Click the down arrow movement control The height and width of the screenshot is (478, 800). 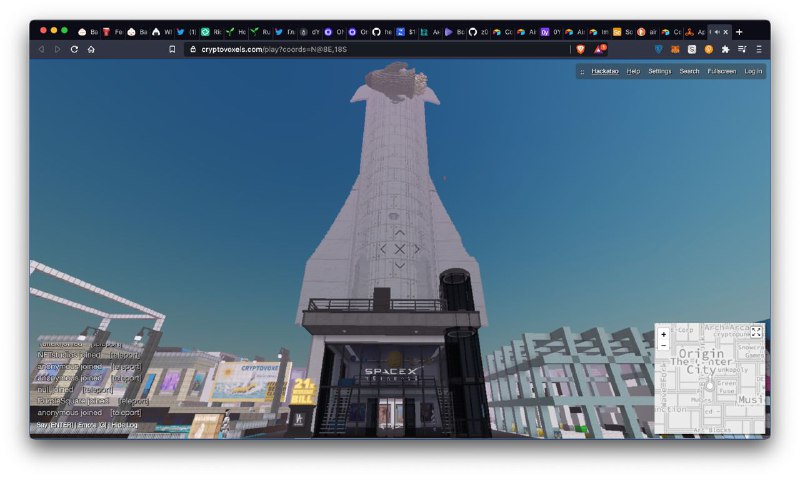coord(399,265)
